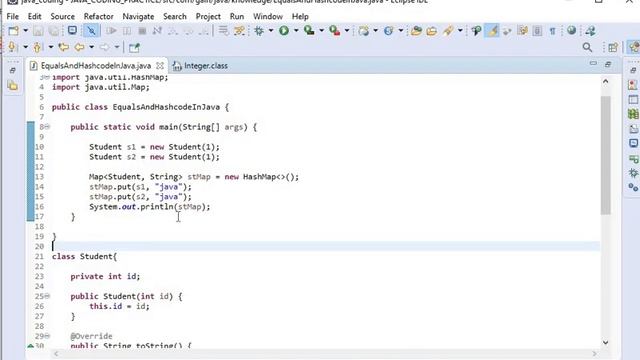Expand the Coverage dropdown arrow
Screen dimensions: 640x360
click(321, 31)
